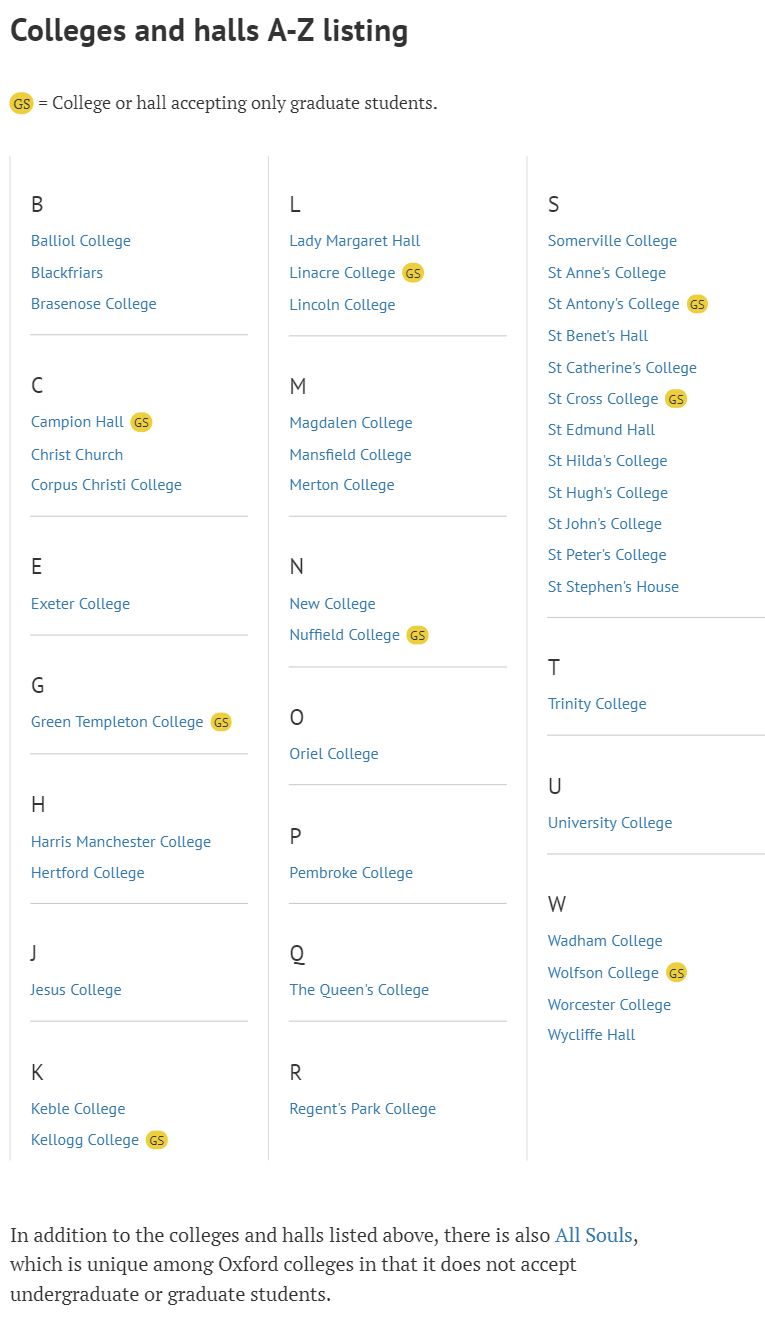The height and width of the screenshot is (1321, 765).
Task: Click the GS badge beside St Antony's College
Action: click(697, 304)
